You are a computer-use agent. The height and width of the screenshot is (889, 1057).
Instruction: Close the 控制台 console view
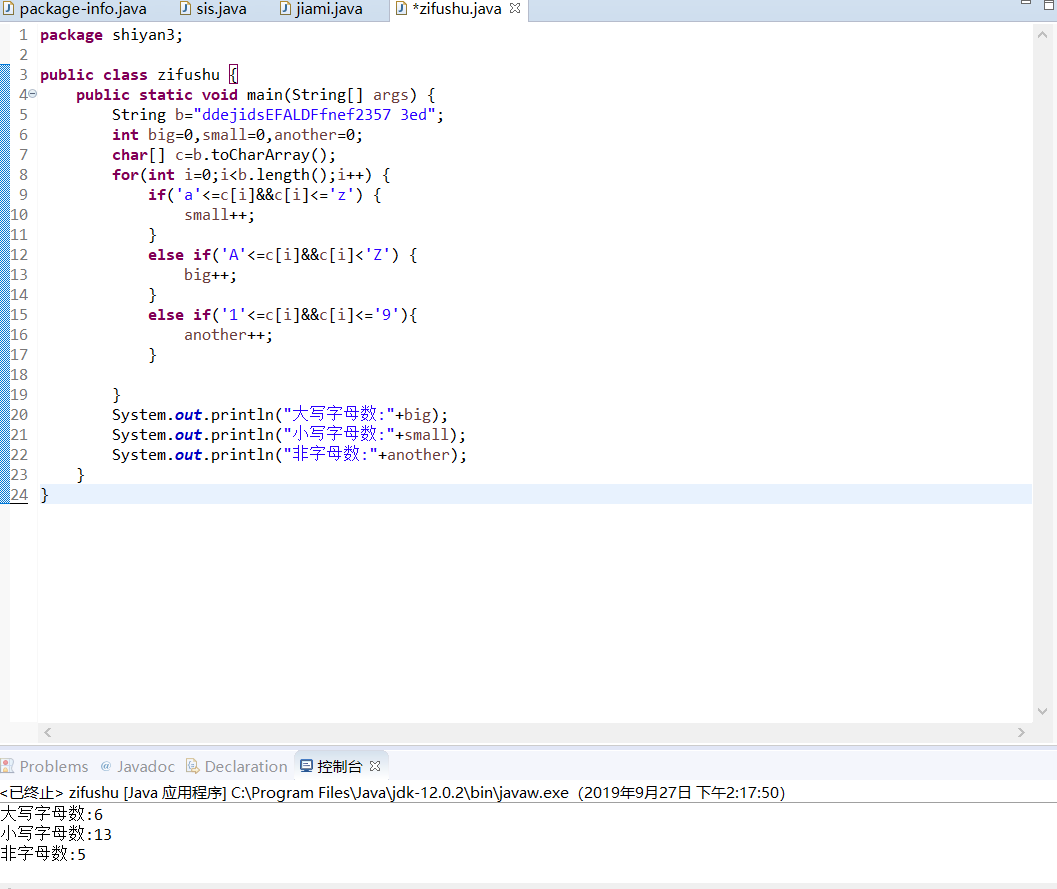(x=375, y=766)
